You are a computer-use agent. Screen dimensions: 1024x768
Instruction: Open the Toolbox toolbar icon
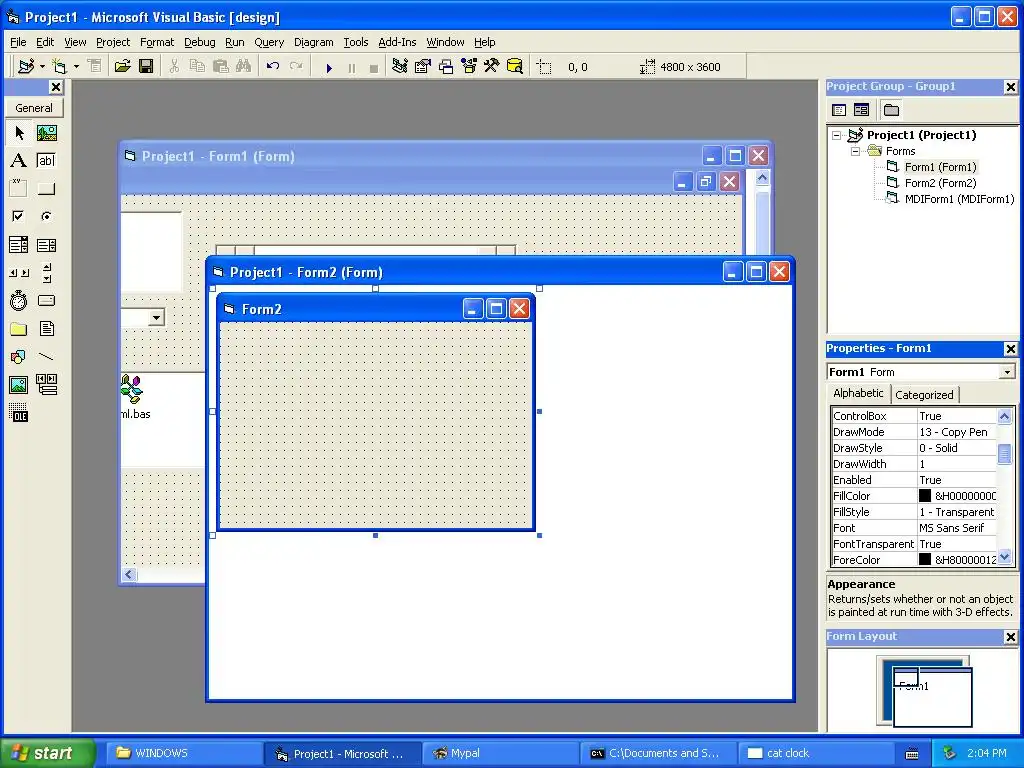pos(492,67)
